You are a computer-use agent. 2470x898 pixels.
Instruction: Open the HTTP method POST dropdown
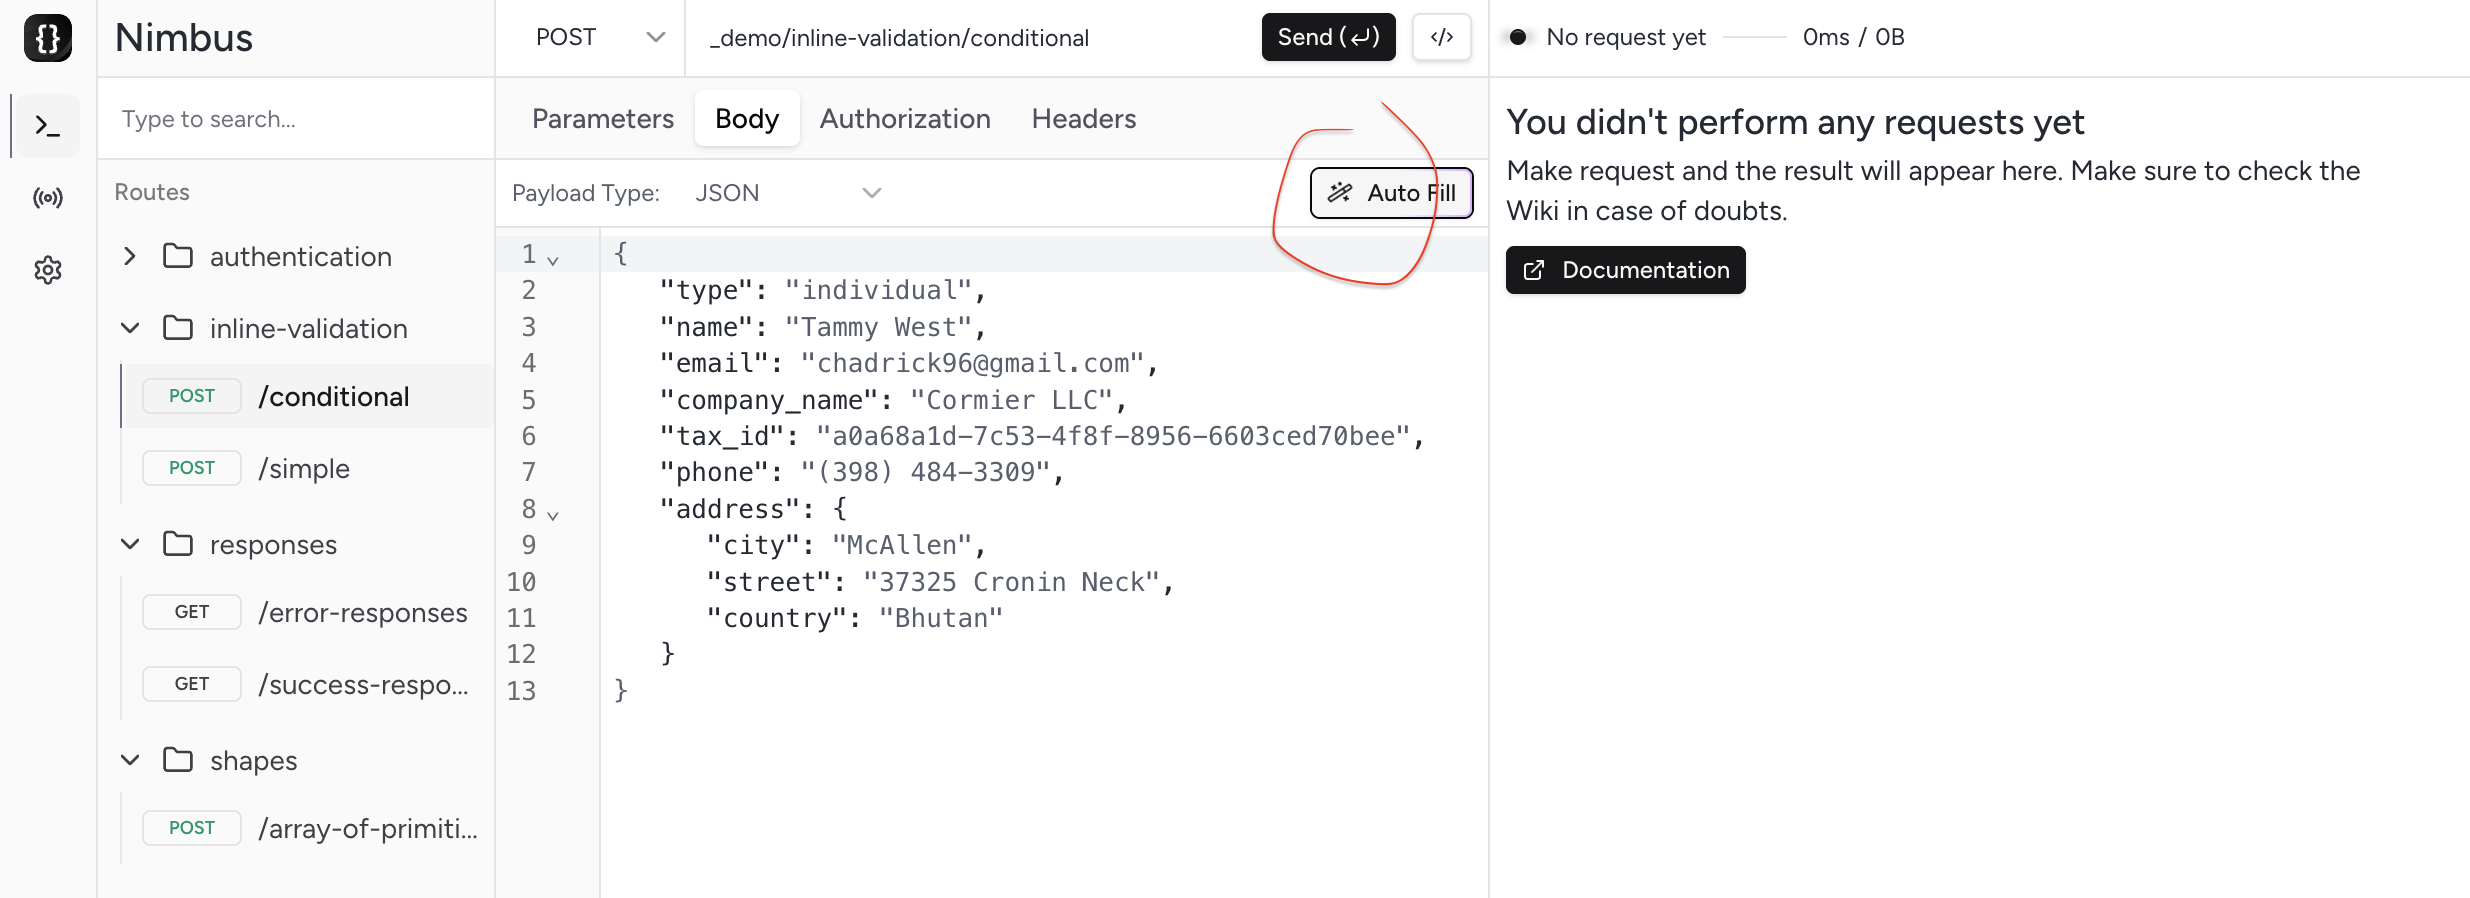(x=599, y=38)
